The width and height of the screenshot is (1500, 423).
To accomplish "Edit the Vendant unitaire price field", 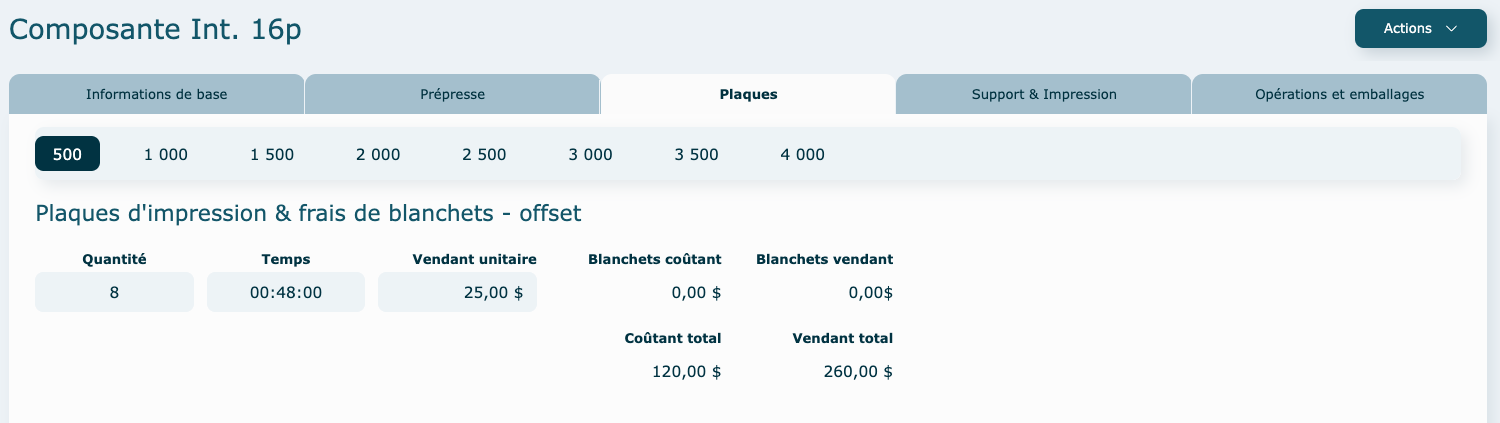I will [457, 293].
